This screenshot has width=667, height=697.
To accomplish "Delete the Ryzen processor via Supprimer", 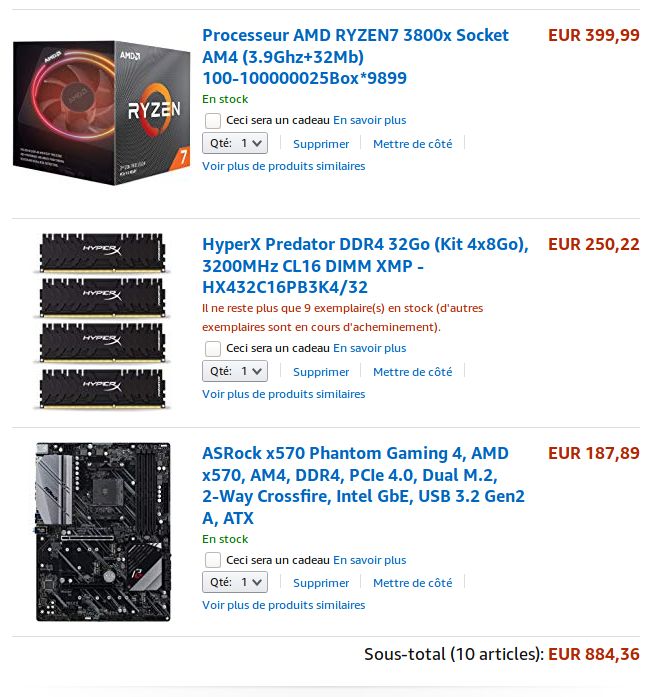I will point(321,144).
